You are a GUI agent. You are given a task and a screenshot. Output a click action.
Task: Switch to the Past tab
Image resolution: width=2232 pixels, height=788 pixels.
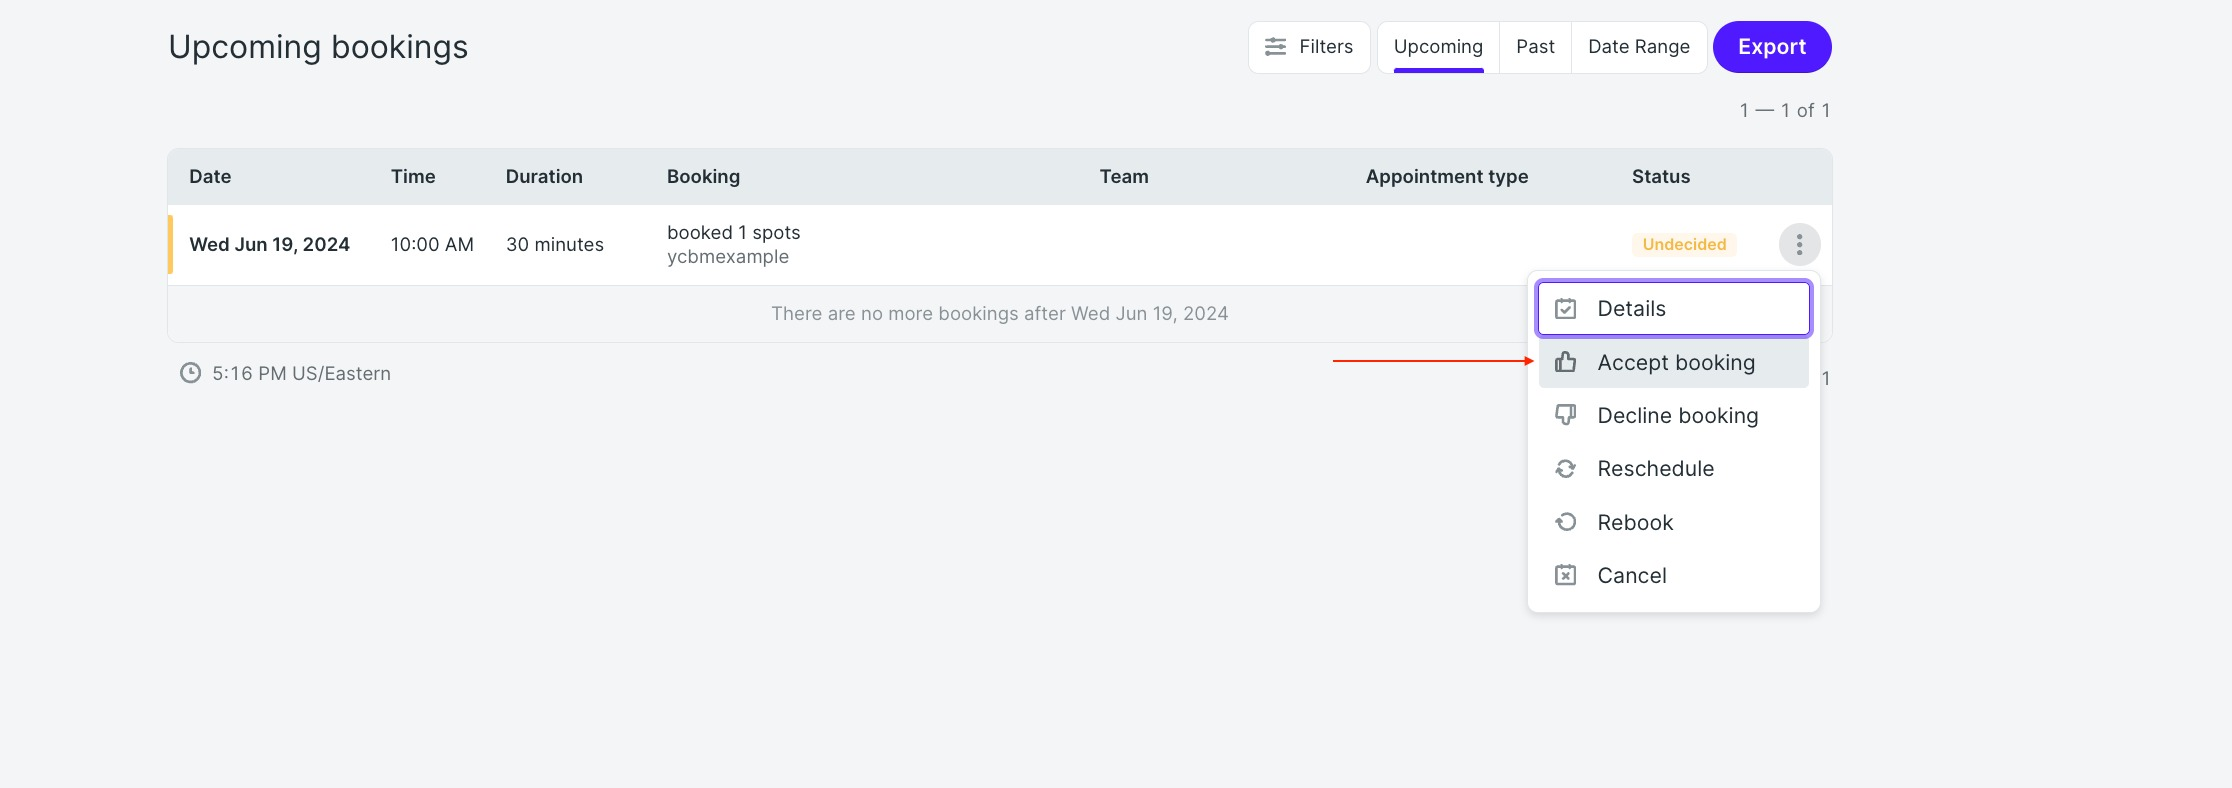(1535, 47)
